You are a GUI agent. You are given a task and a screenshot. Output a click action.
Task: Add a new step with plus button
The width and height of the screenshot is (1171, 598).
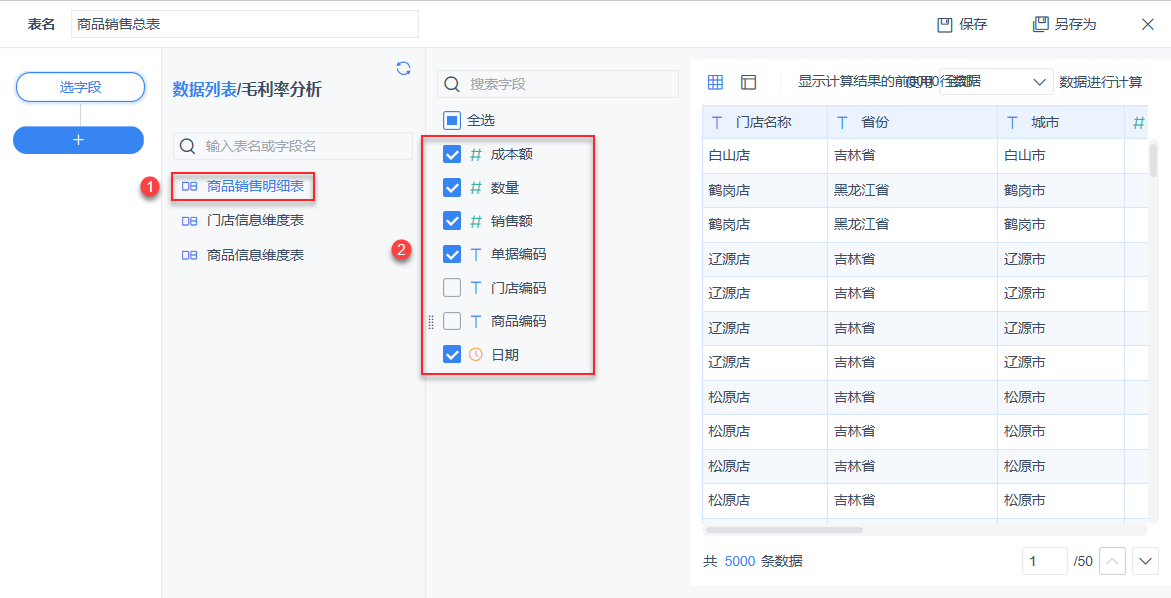(78, 140)
